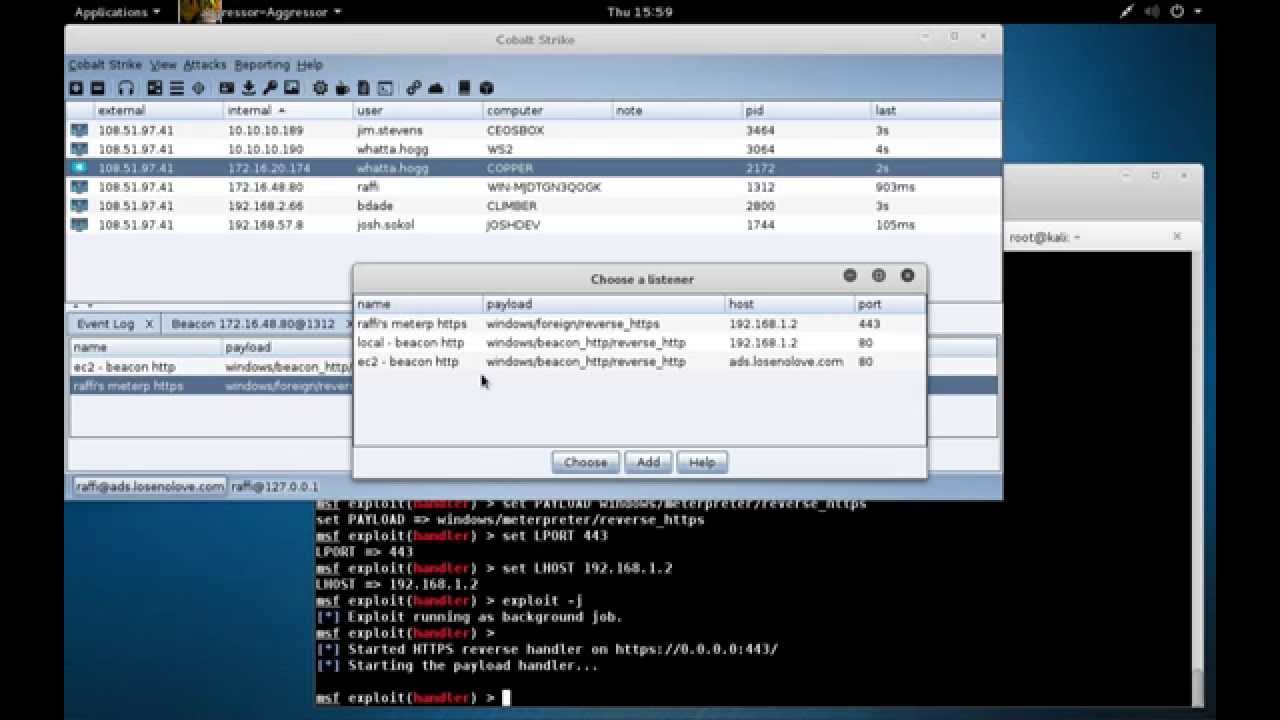Click the volume icon in top panel
Screen dimensions: 1280x720
tap(1151, 12)
